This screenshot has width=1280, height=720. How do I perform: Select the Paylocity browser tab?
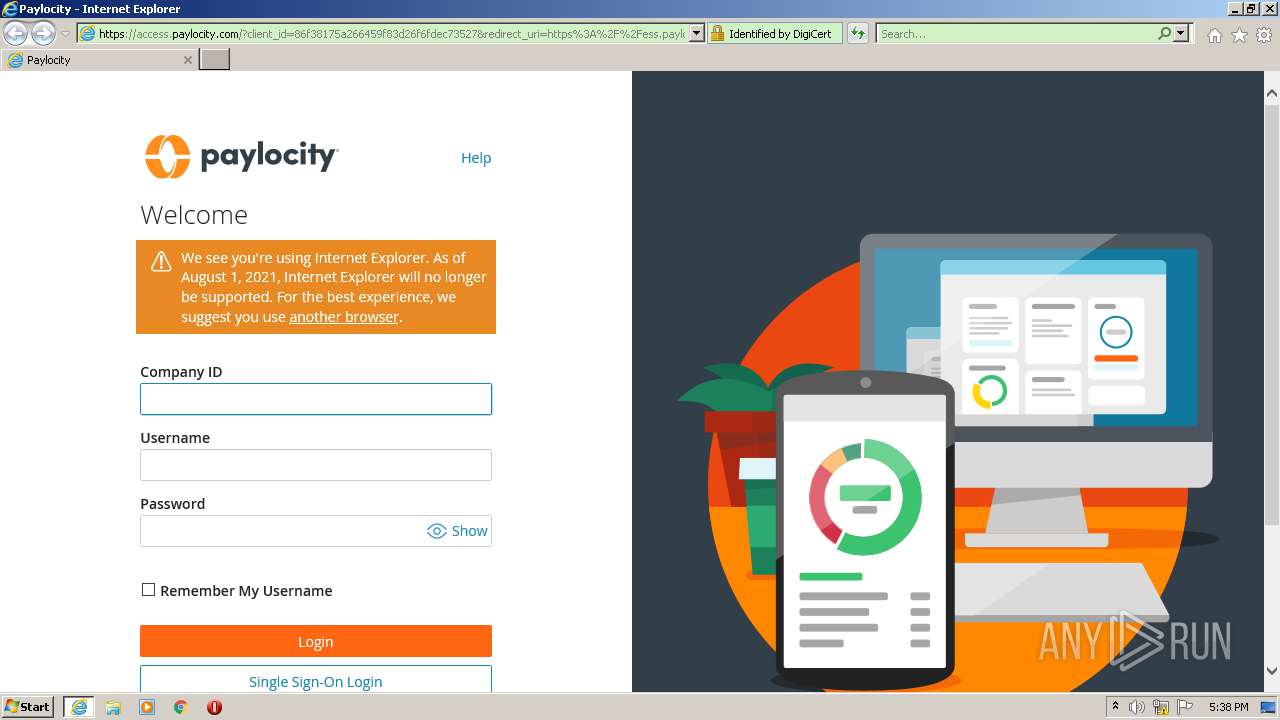point(100,60)
